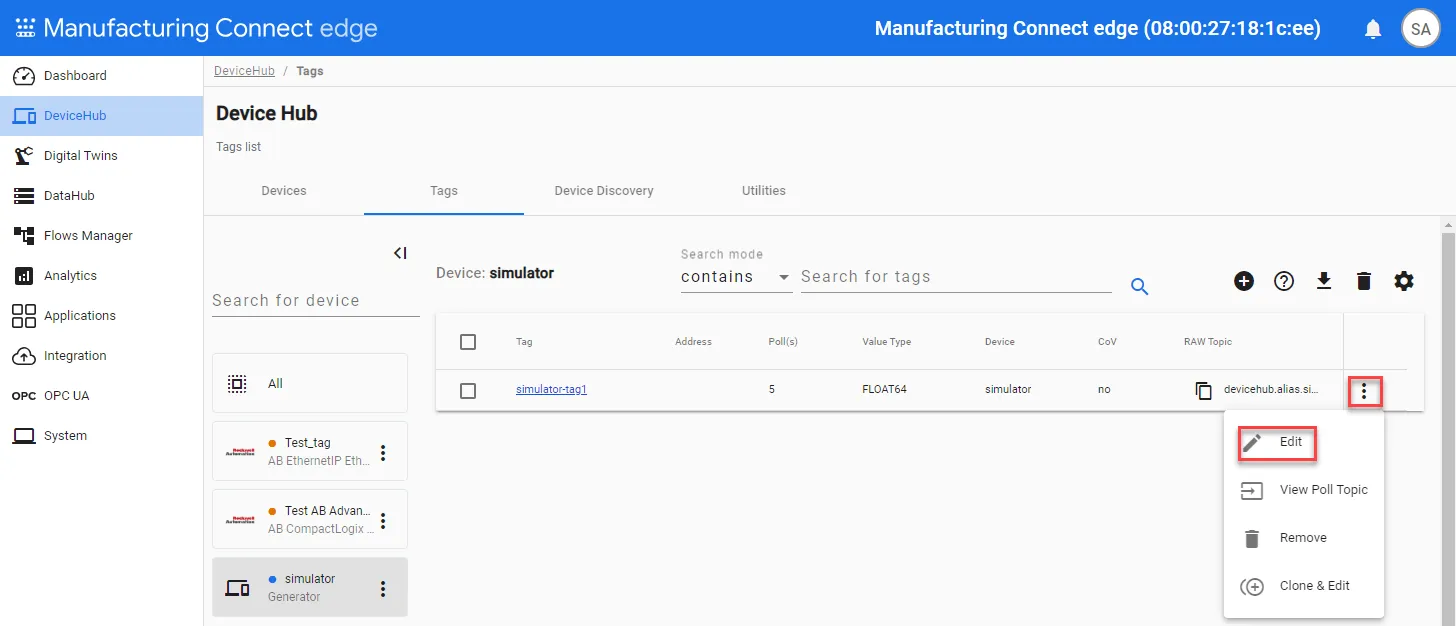1456x626 pixels.
Task: Select the All devices card
Action: (310, 383)
